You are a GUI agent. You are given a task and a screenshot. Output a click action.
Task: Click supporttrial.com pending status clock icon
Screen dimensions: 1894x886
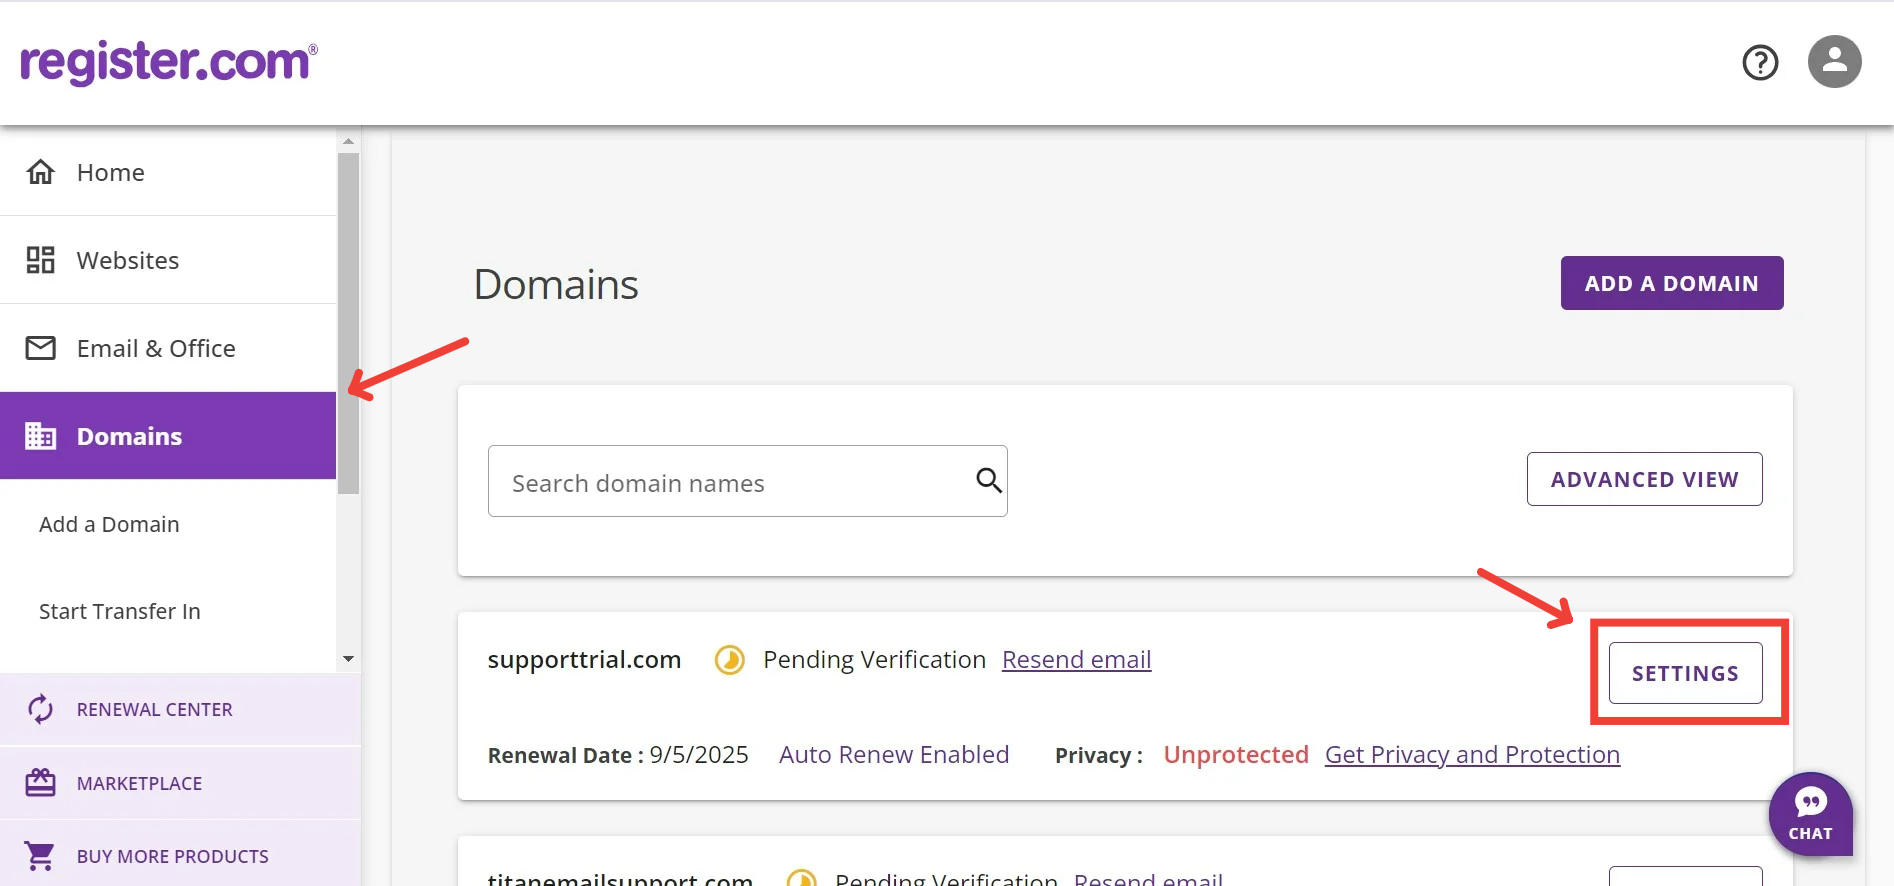tap(729, 660)
